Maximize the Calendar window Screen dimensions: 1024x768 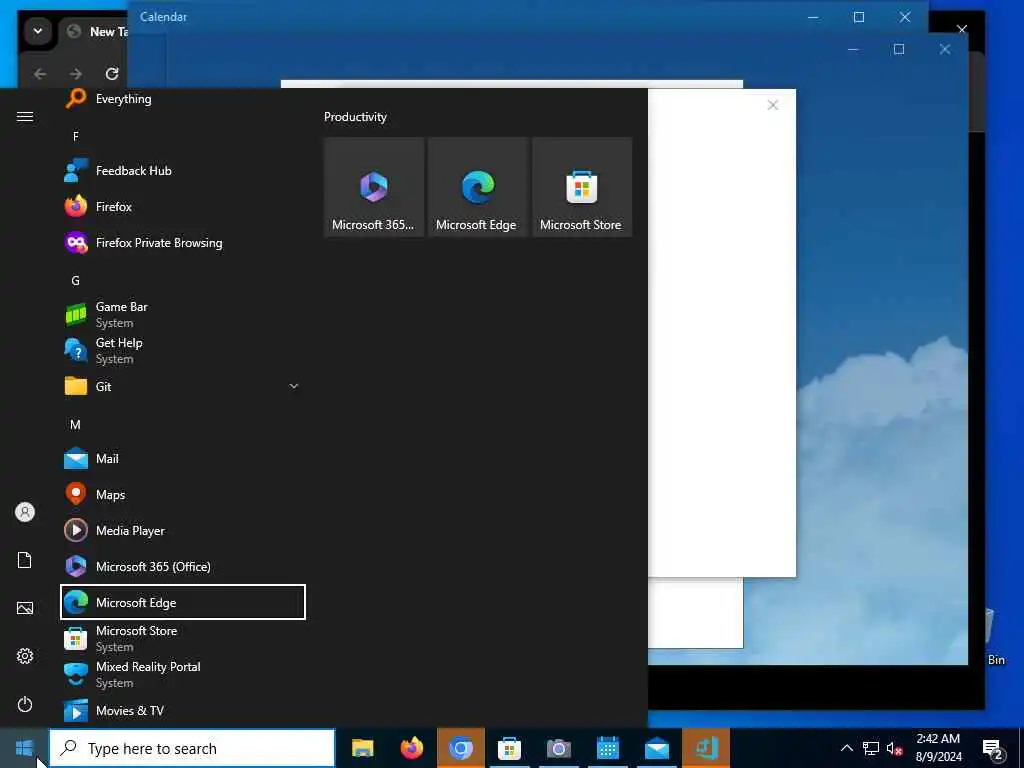coord(859,17)
